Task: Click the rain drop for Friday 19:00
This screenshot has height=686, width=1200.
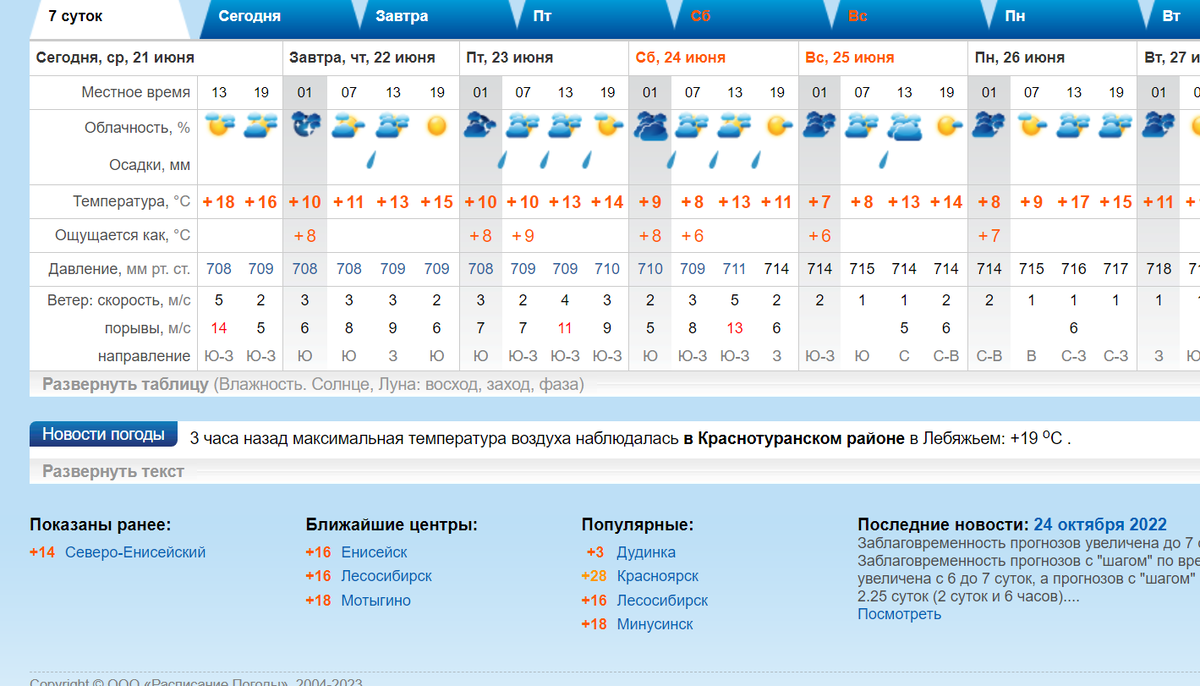Action: point(588,160)
